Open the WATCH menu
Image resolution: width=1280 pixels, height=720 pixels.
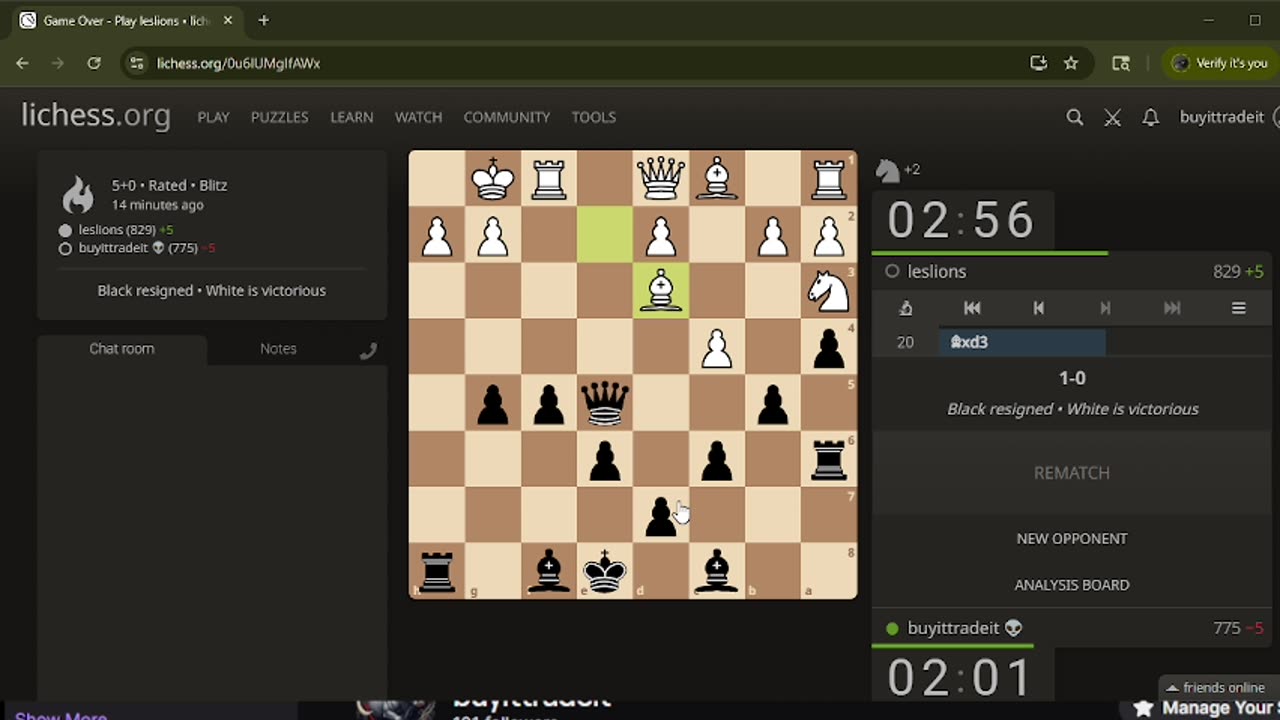418,117
